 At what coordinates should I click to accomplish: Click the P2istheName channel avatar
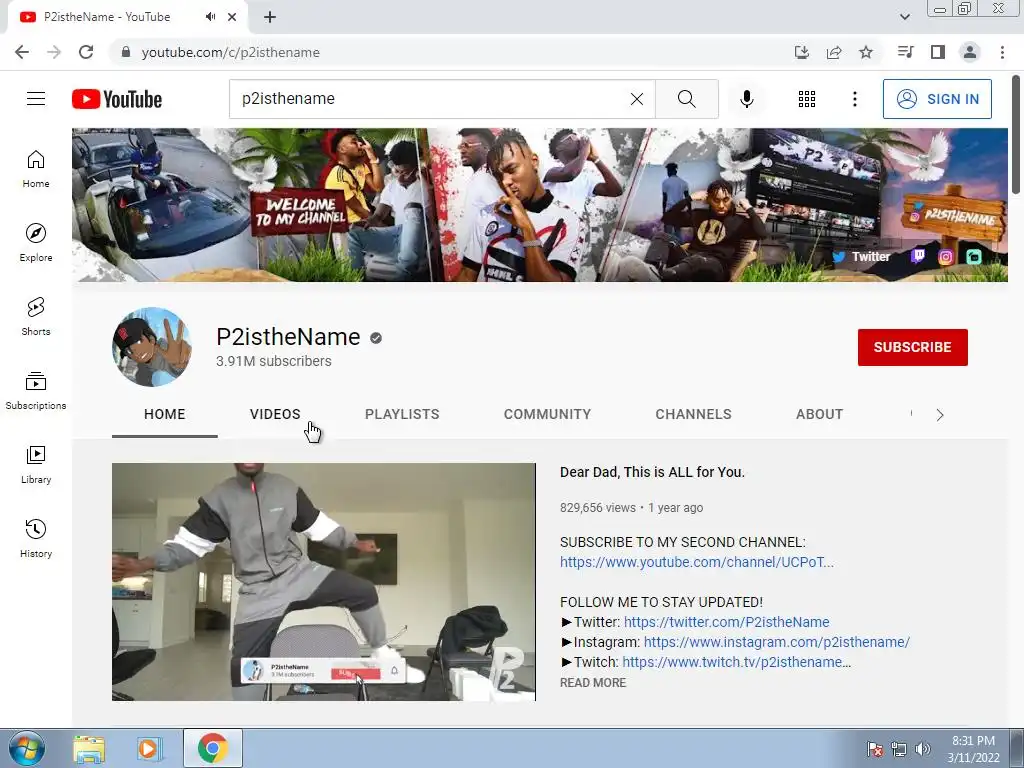pos(152,347)
